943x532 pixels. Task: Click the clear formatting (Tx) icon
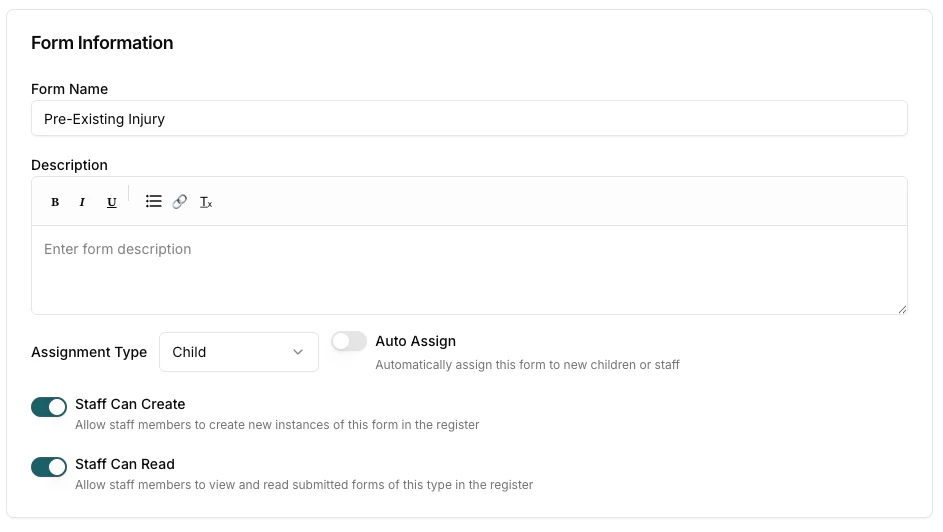pos(206,202)
